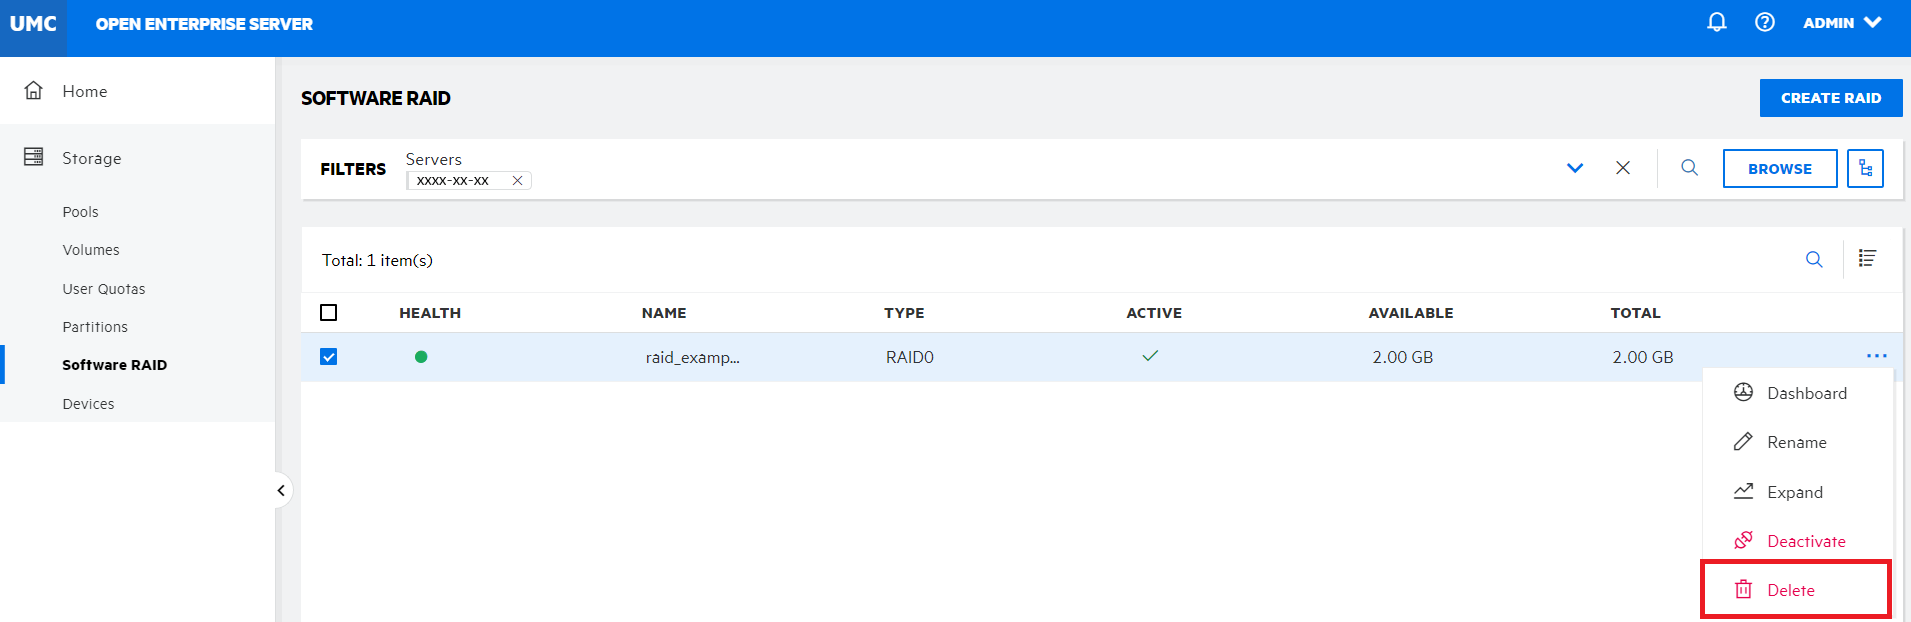
Task: Click the BROWSE button
Action: click(1779, 169)
